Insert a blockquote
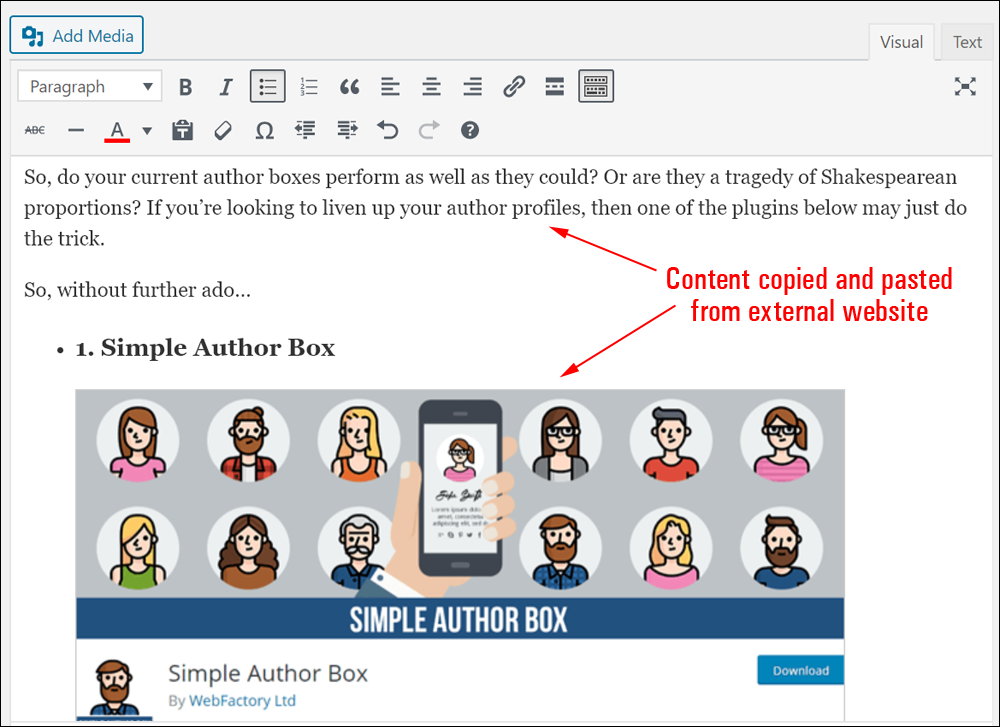Image resolution: width=1000 pixels, height=727 pixels. pos(349,86)
